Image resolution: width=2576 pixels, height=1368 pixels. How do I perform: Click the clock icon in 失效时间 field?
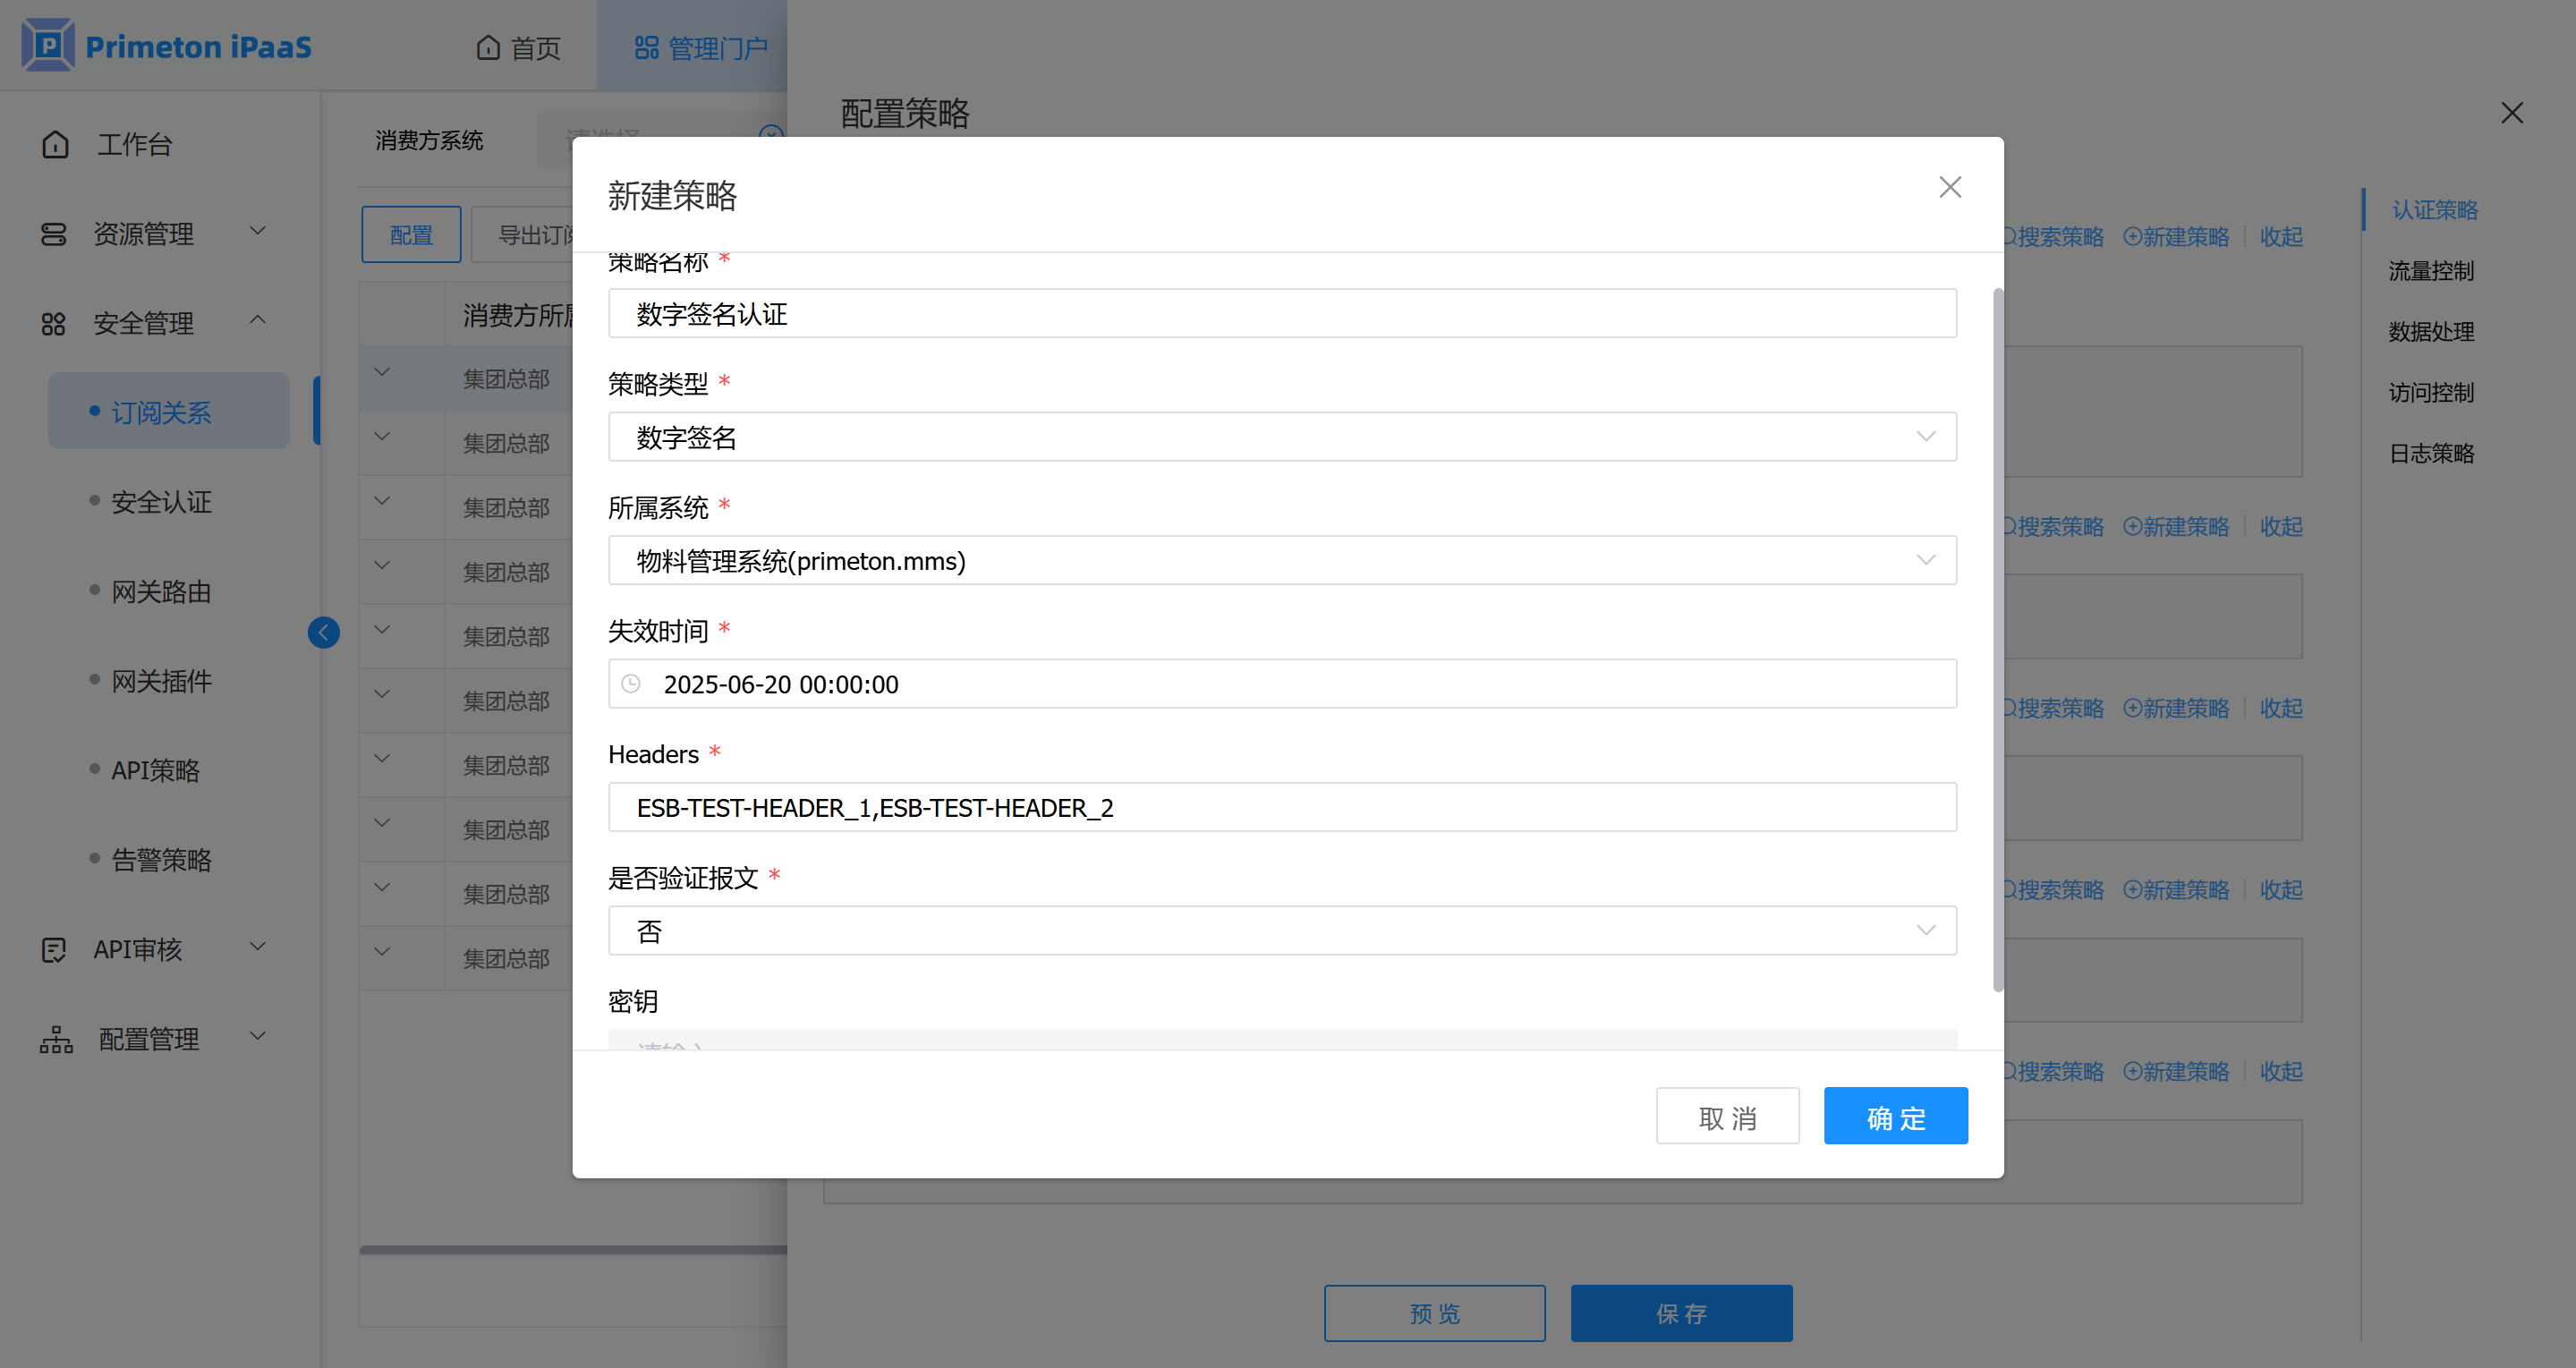pyautogui.click(x=631, y=684)
